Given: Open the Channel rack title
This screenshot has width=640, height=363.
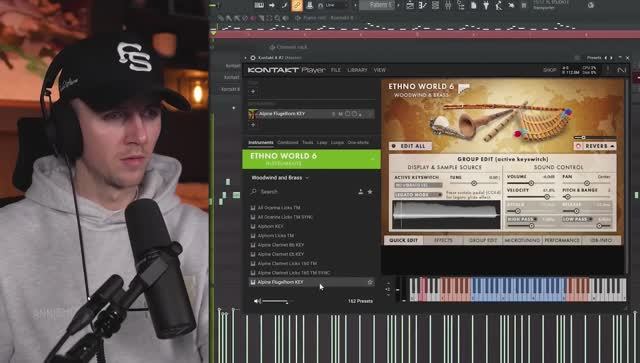Looking at the screenshot, I should coord(292,47).
